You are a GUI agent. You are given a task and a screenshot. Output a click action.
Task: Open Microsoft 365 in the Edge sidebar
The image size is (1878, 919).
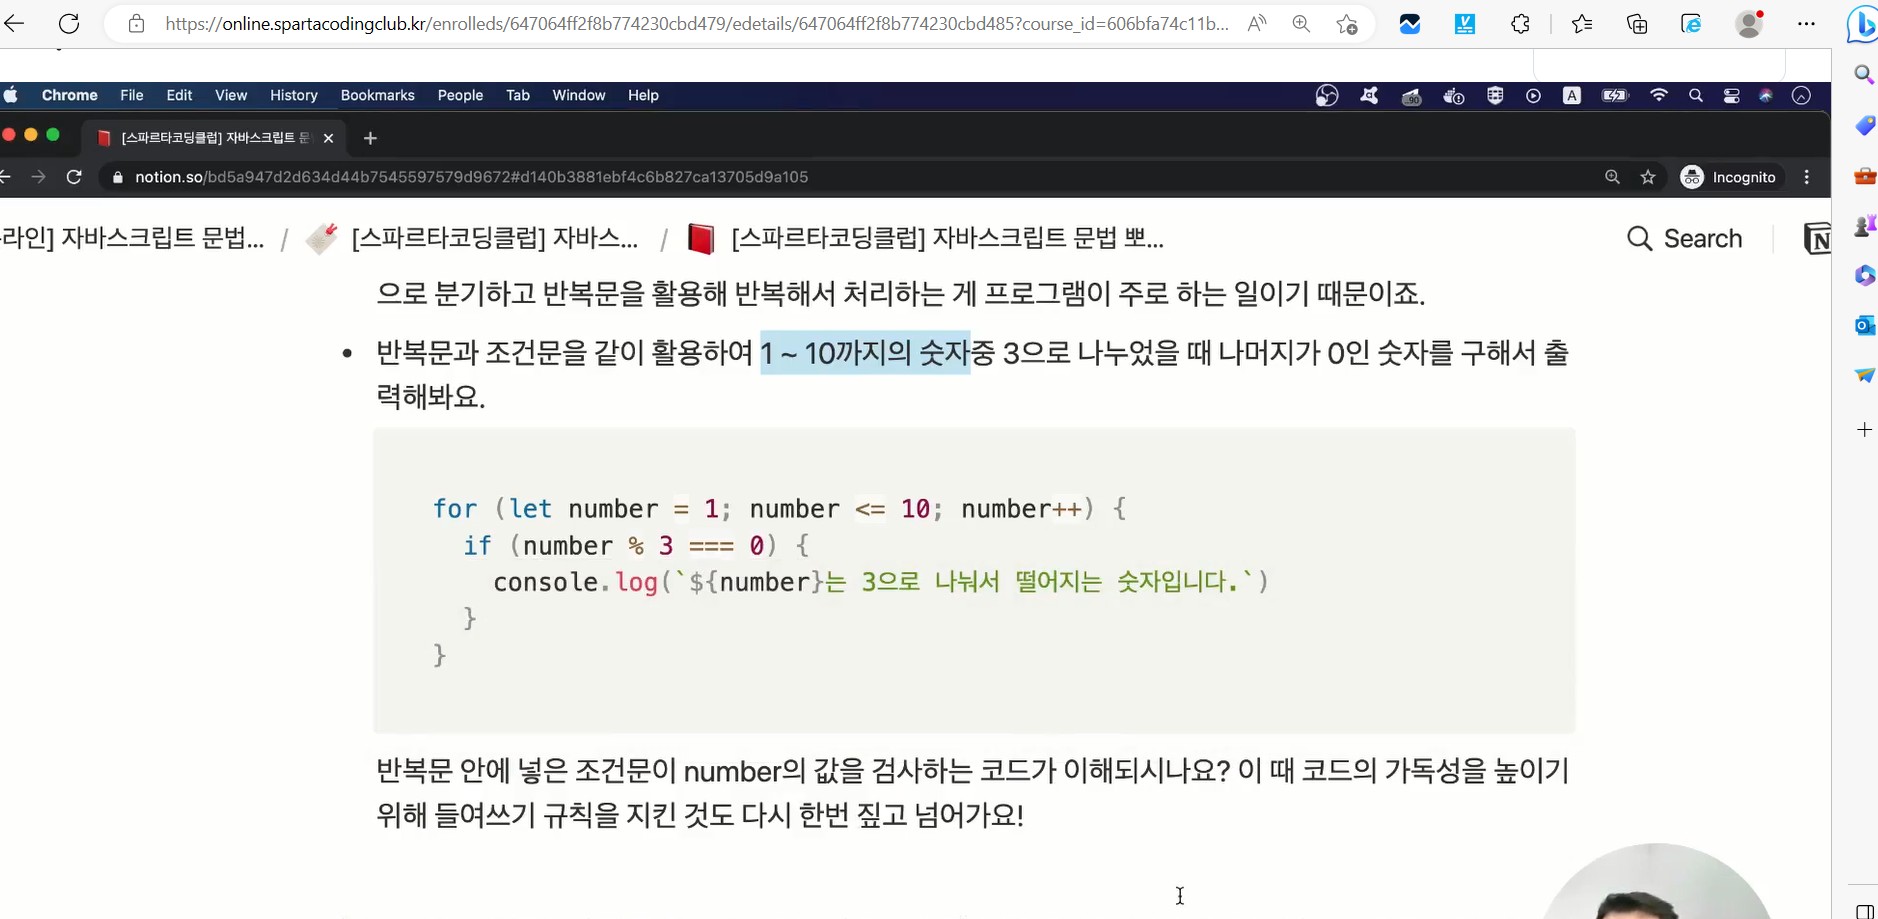point(1864,275)
